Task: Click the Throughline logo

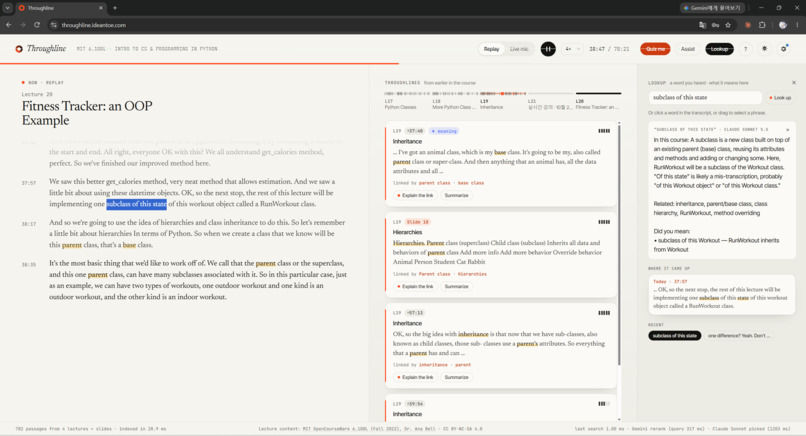Action: [41, 48]
